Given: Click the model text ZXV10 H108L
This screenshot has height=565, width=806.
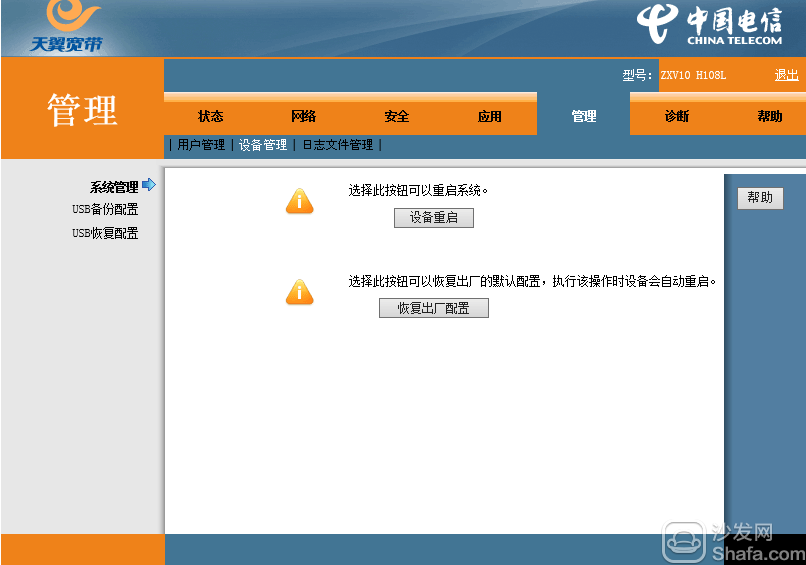Looking at the screenshot, I should (x=693, y=75).
